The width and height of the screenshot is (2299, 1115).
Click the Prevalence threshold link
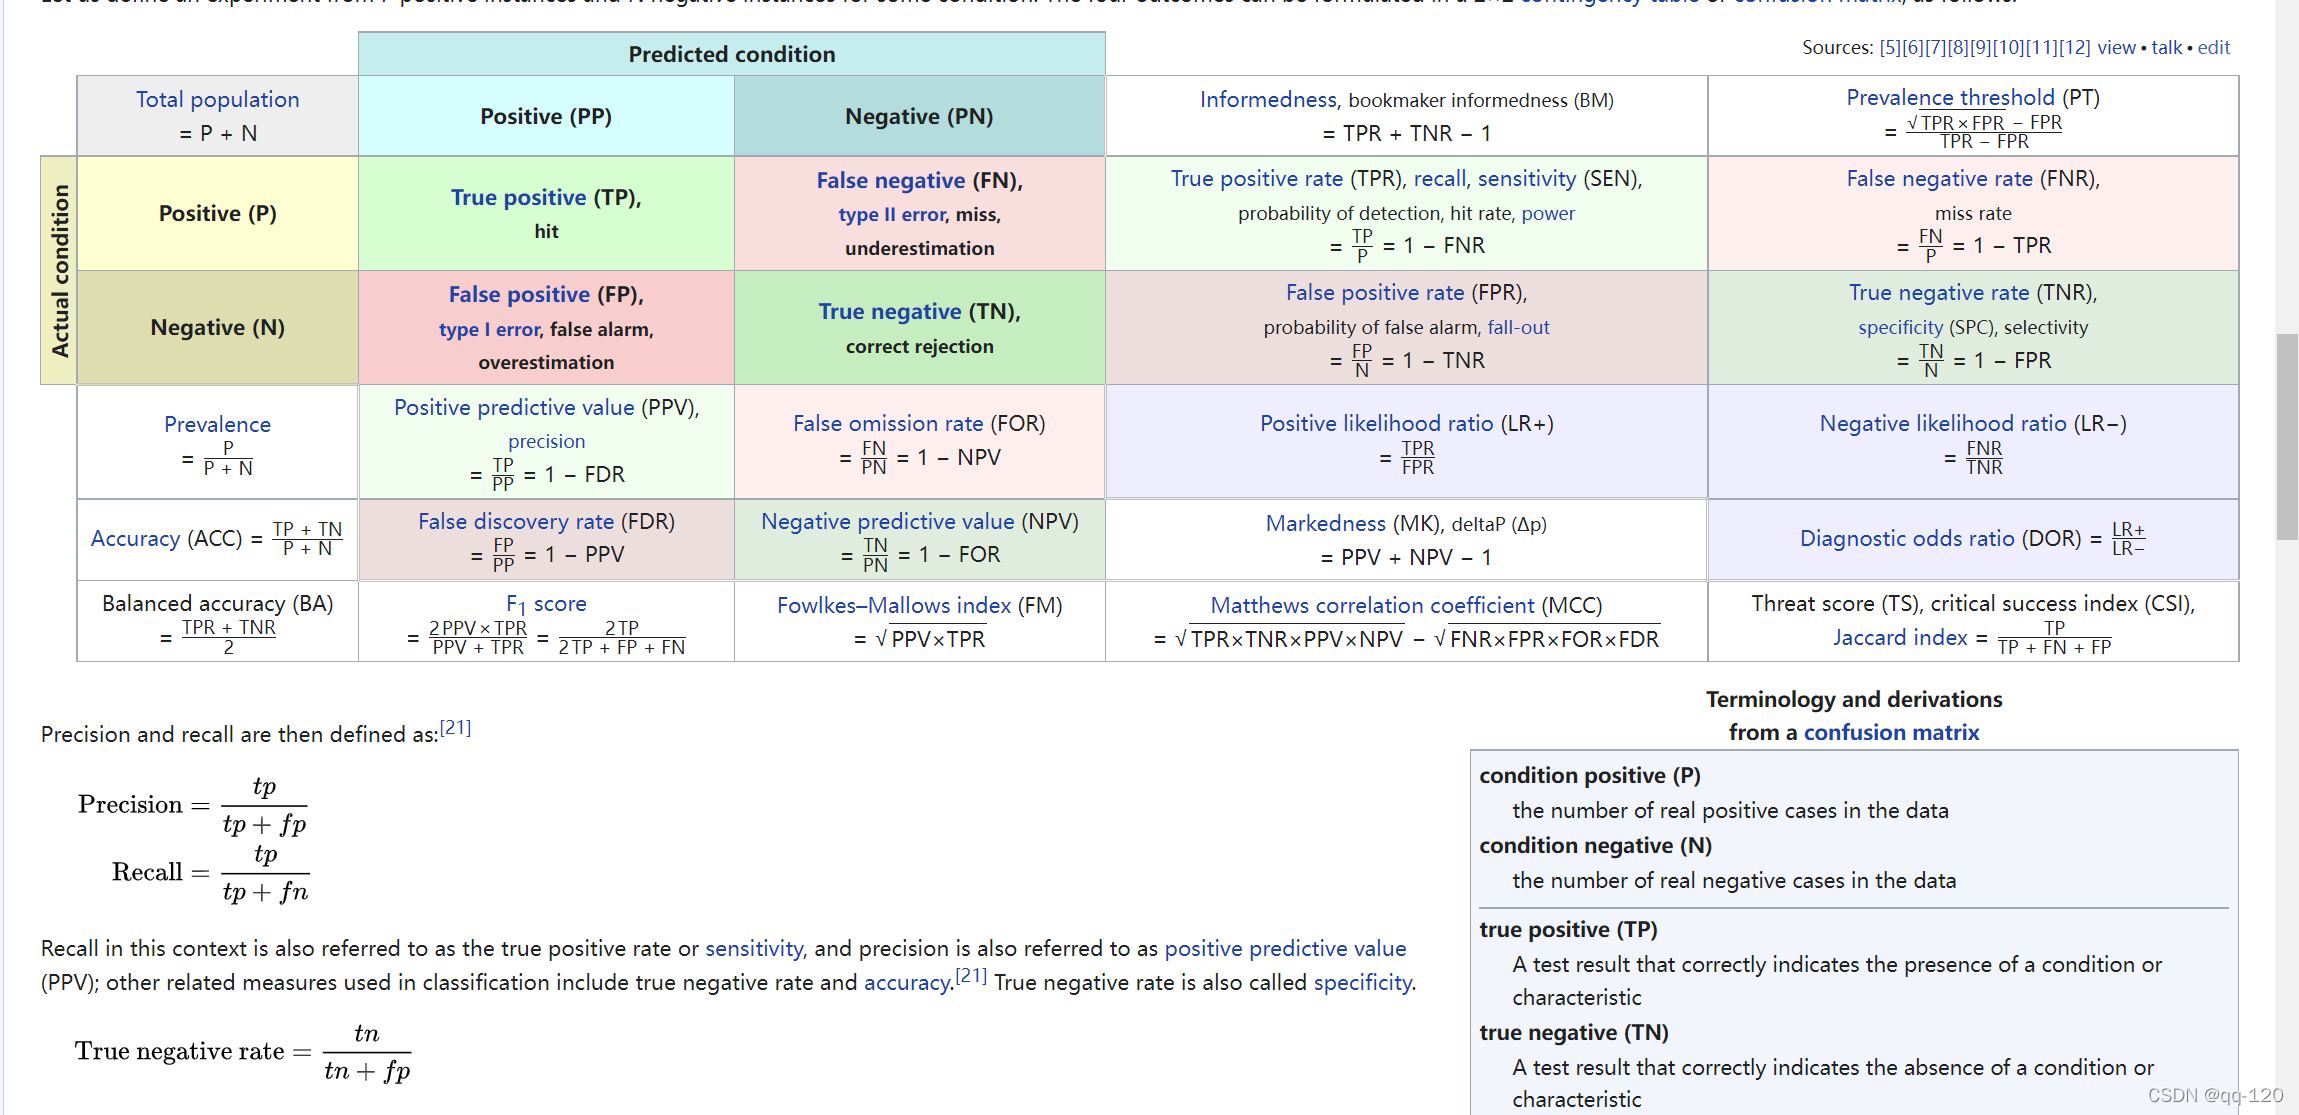(1949, 97)
